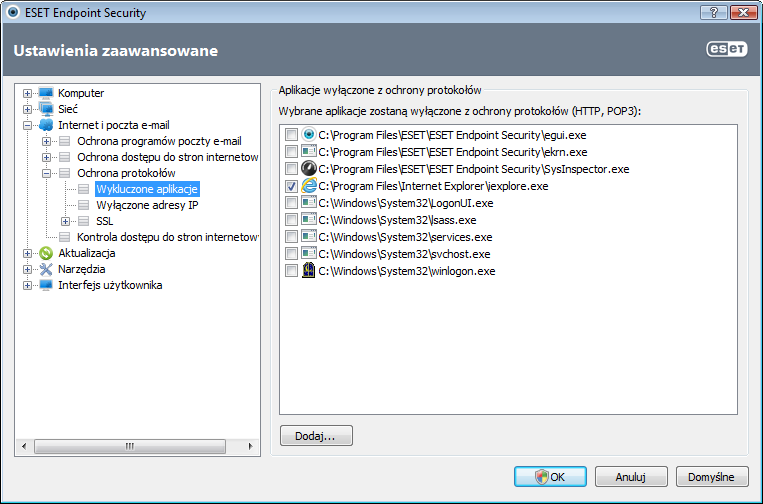Open help with the question mark button

coord(714,12)
